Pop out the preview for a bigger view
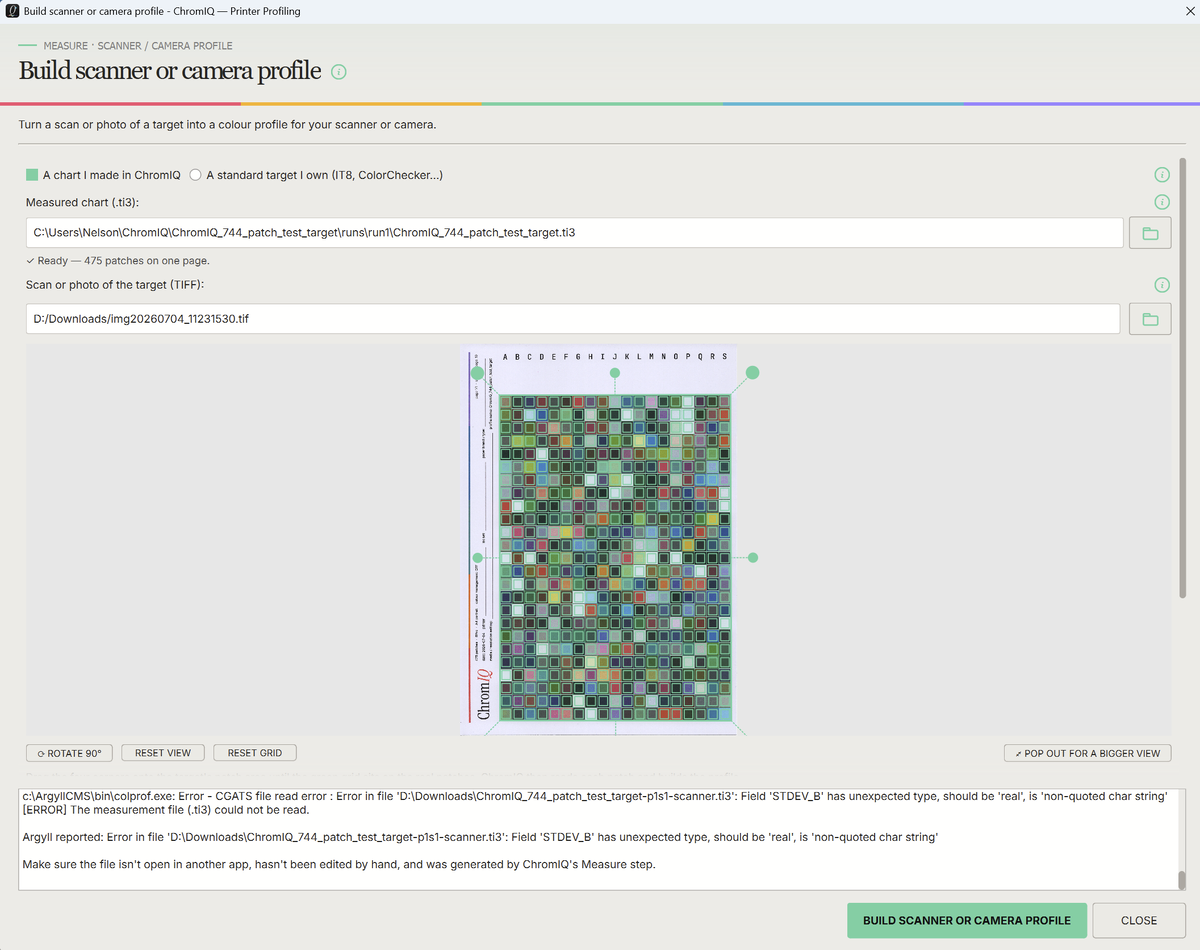The height and width of the screenshot is (950, 1200). pos(1087,753)
